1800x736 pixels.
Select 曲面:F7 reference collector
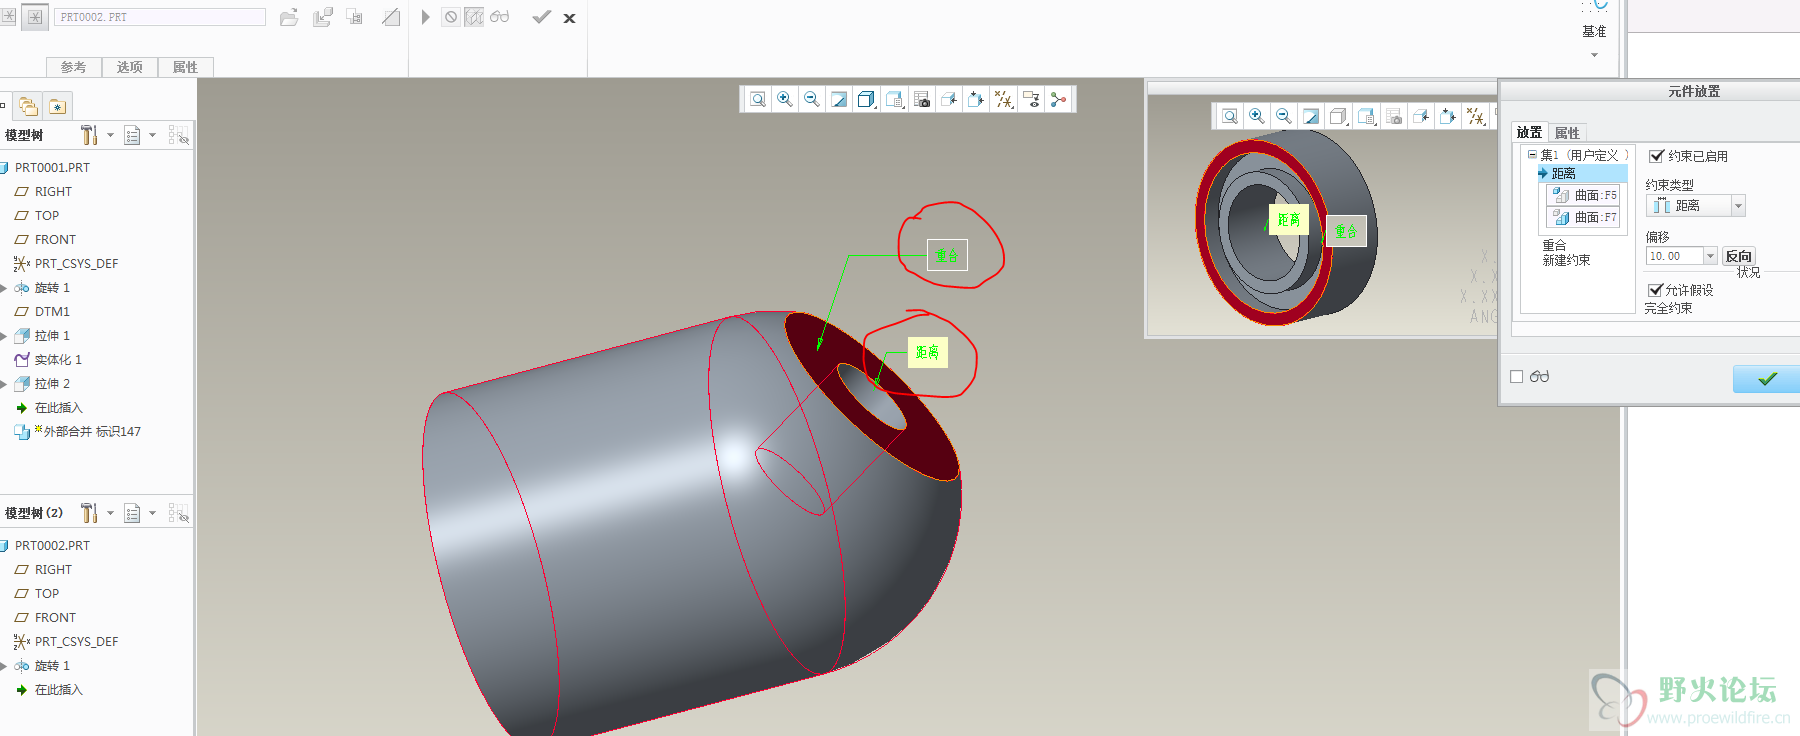[1582, 217]
